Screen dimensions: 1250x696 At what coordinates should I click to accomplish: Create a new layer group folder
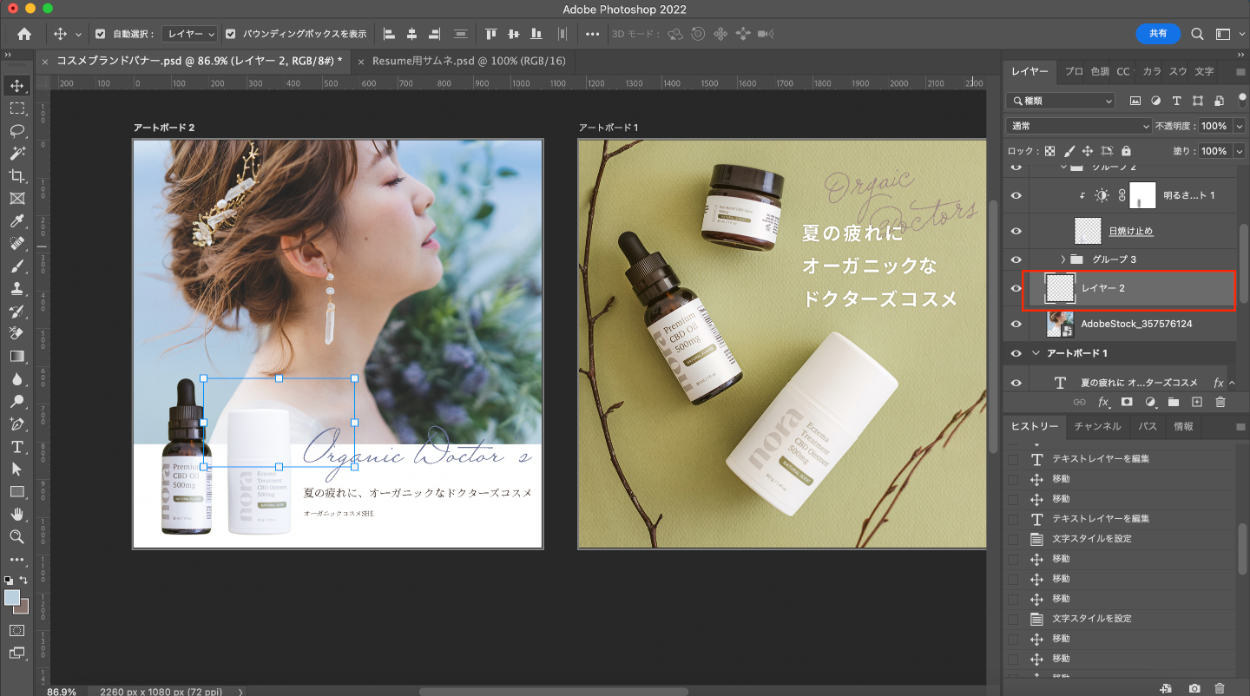coord(1173,402)
